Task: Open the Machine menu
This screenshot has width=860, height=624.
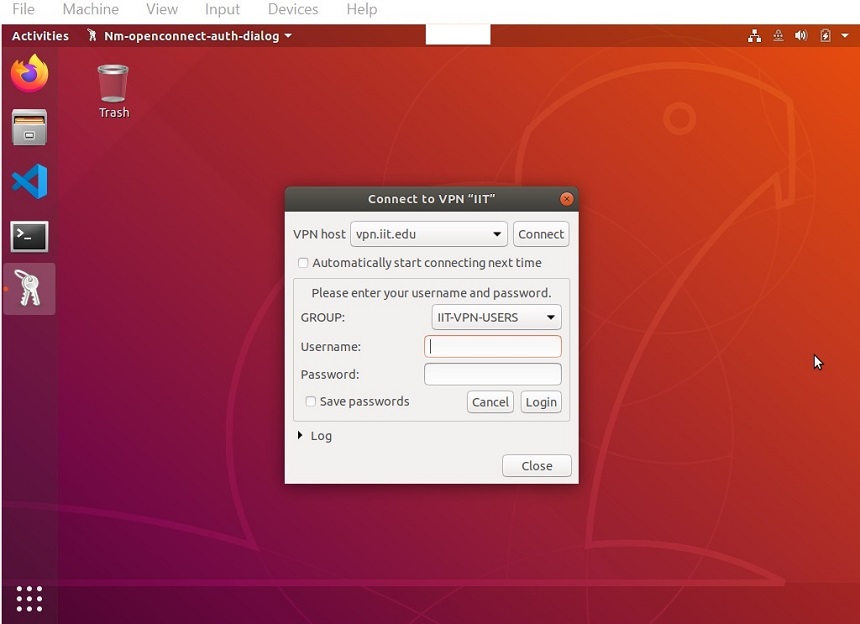Action: (90, 9)
